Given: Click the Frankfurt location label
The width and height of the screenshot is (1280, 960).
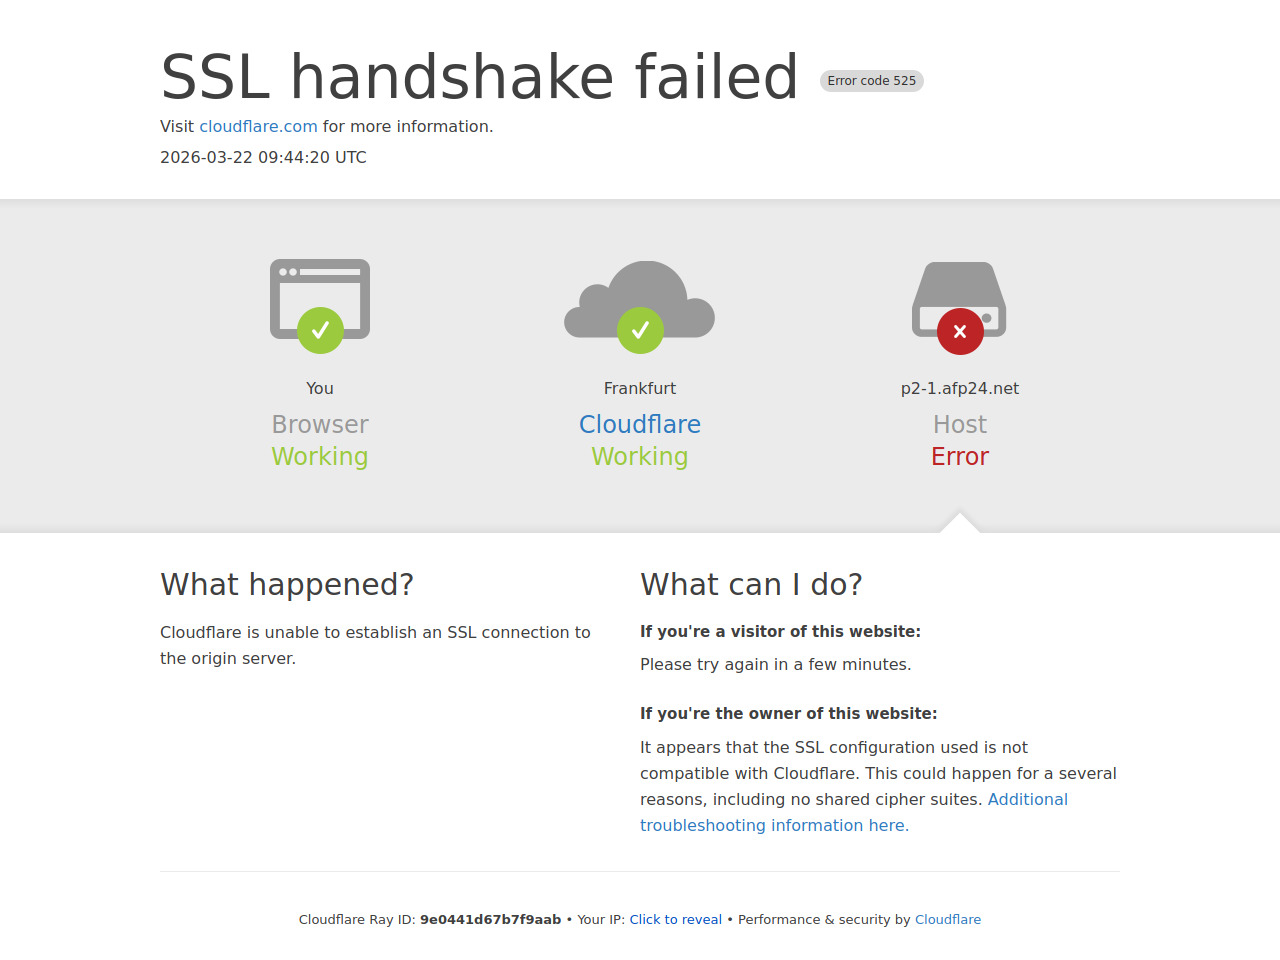Looking at the screenshot, I should point(640,389).
